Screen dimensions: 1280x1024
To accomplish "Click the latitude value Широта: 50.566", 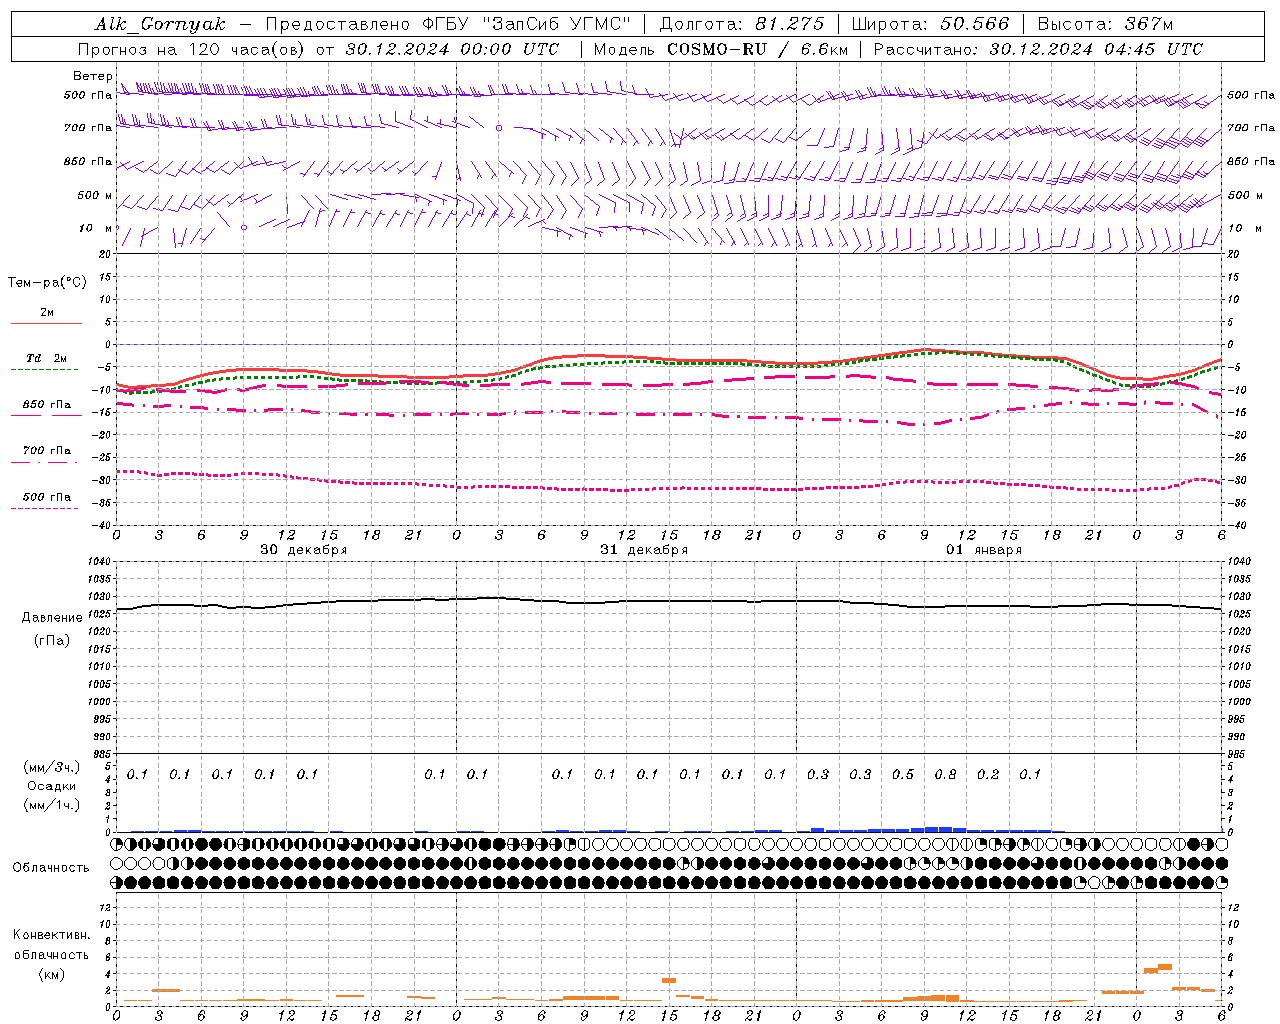I will coord(933,24).
